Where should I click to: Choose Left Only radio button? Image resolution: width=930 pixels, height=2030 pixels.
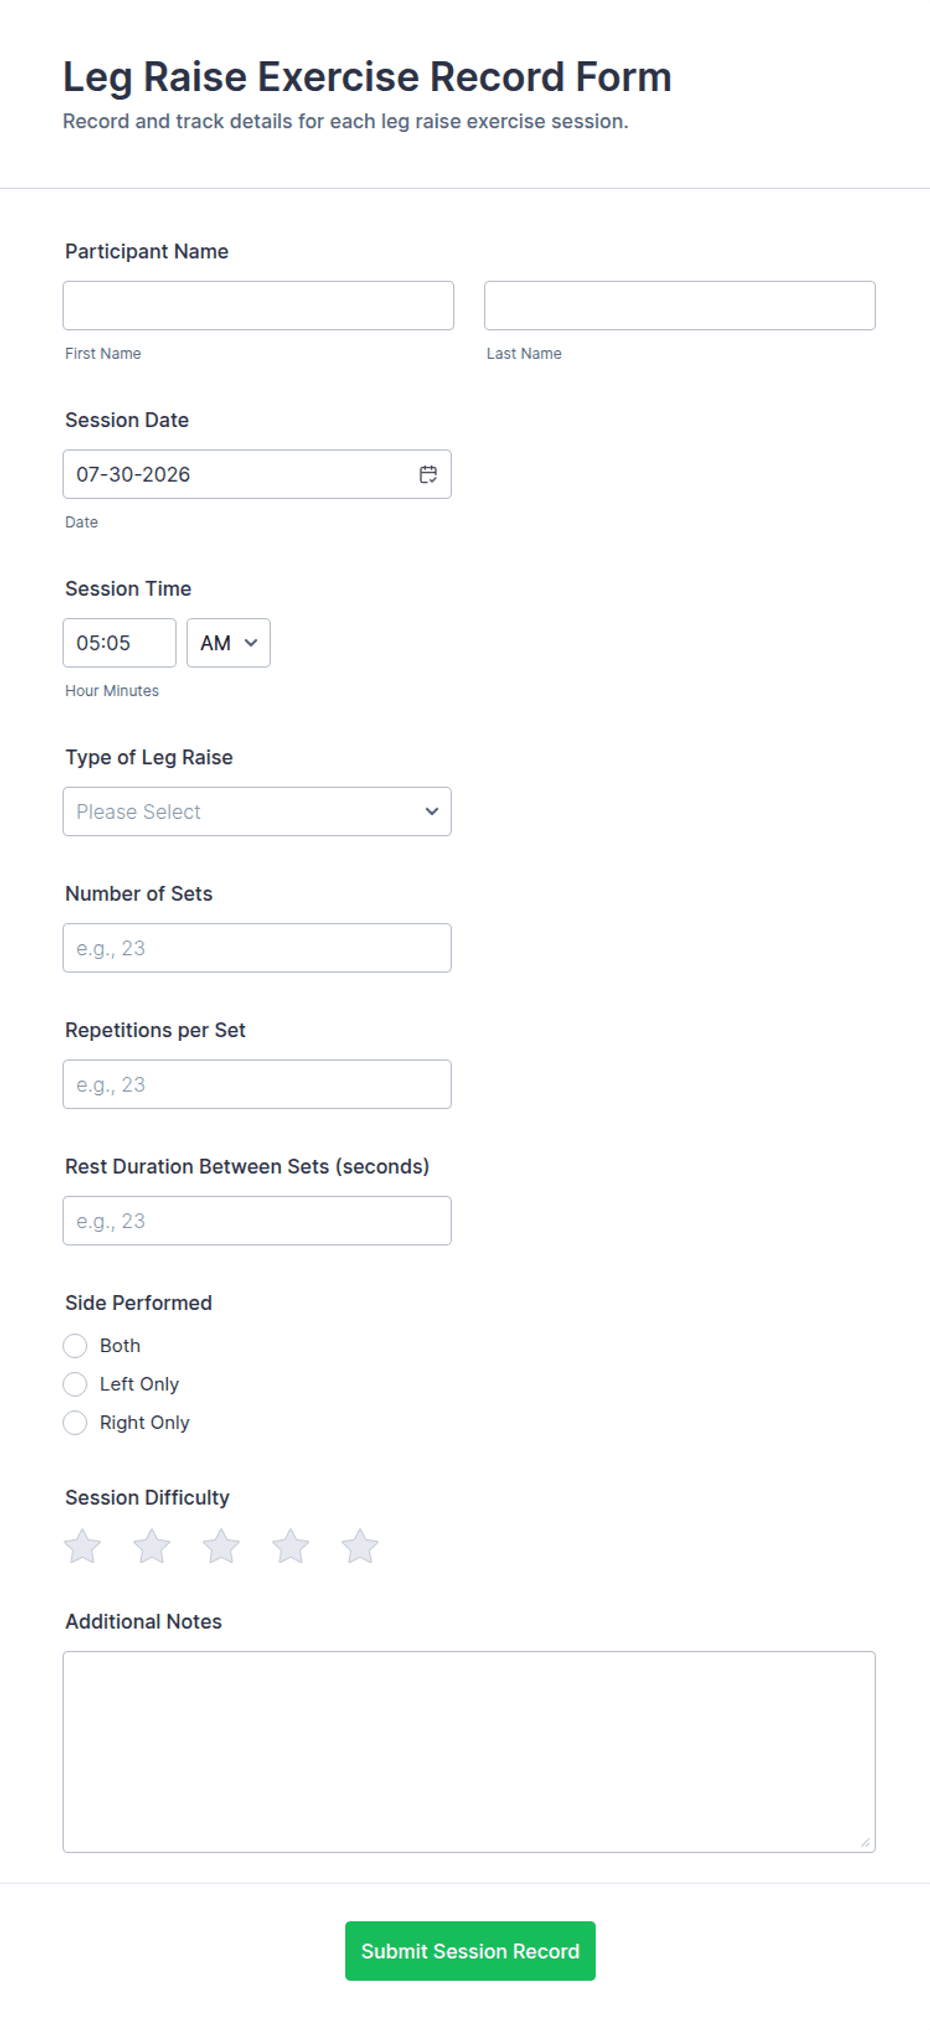(x=75, y=1384)
